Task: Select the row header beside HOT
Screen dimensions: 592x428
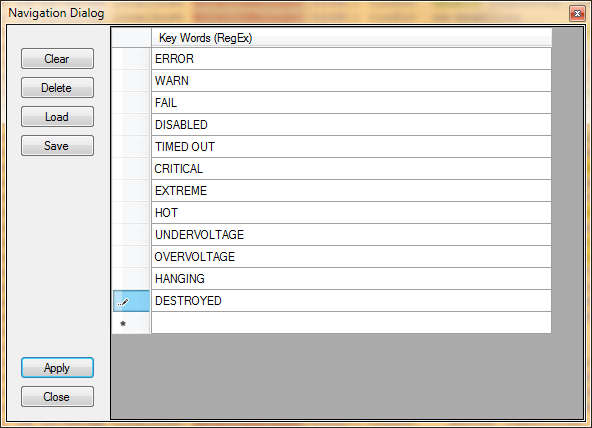Action: tap(131, 213)
